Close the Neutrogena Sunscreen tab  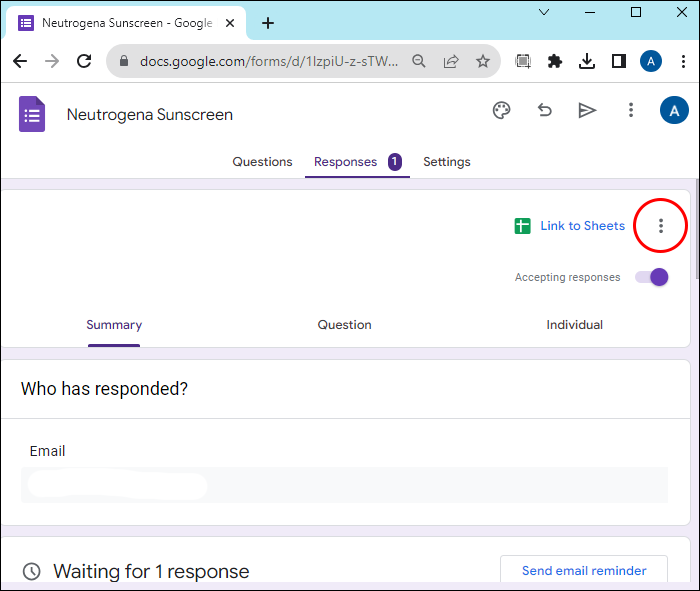click(x=230, y=23)
